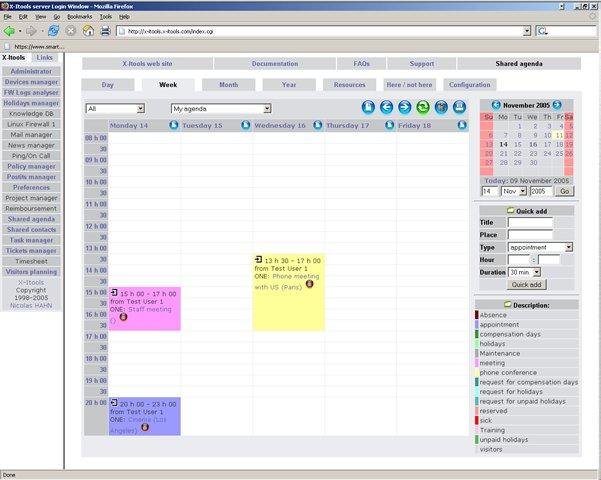The height and width of the screenshot is (480, 601).
Task: Click the green refresh agenda icon
Action: (x=423, y=107)
